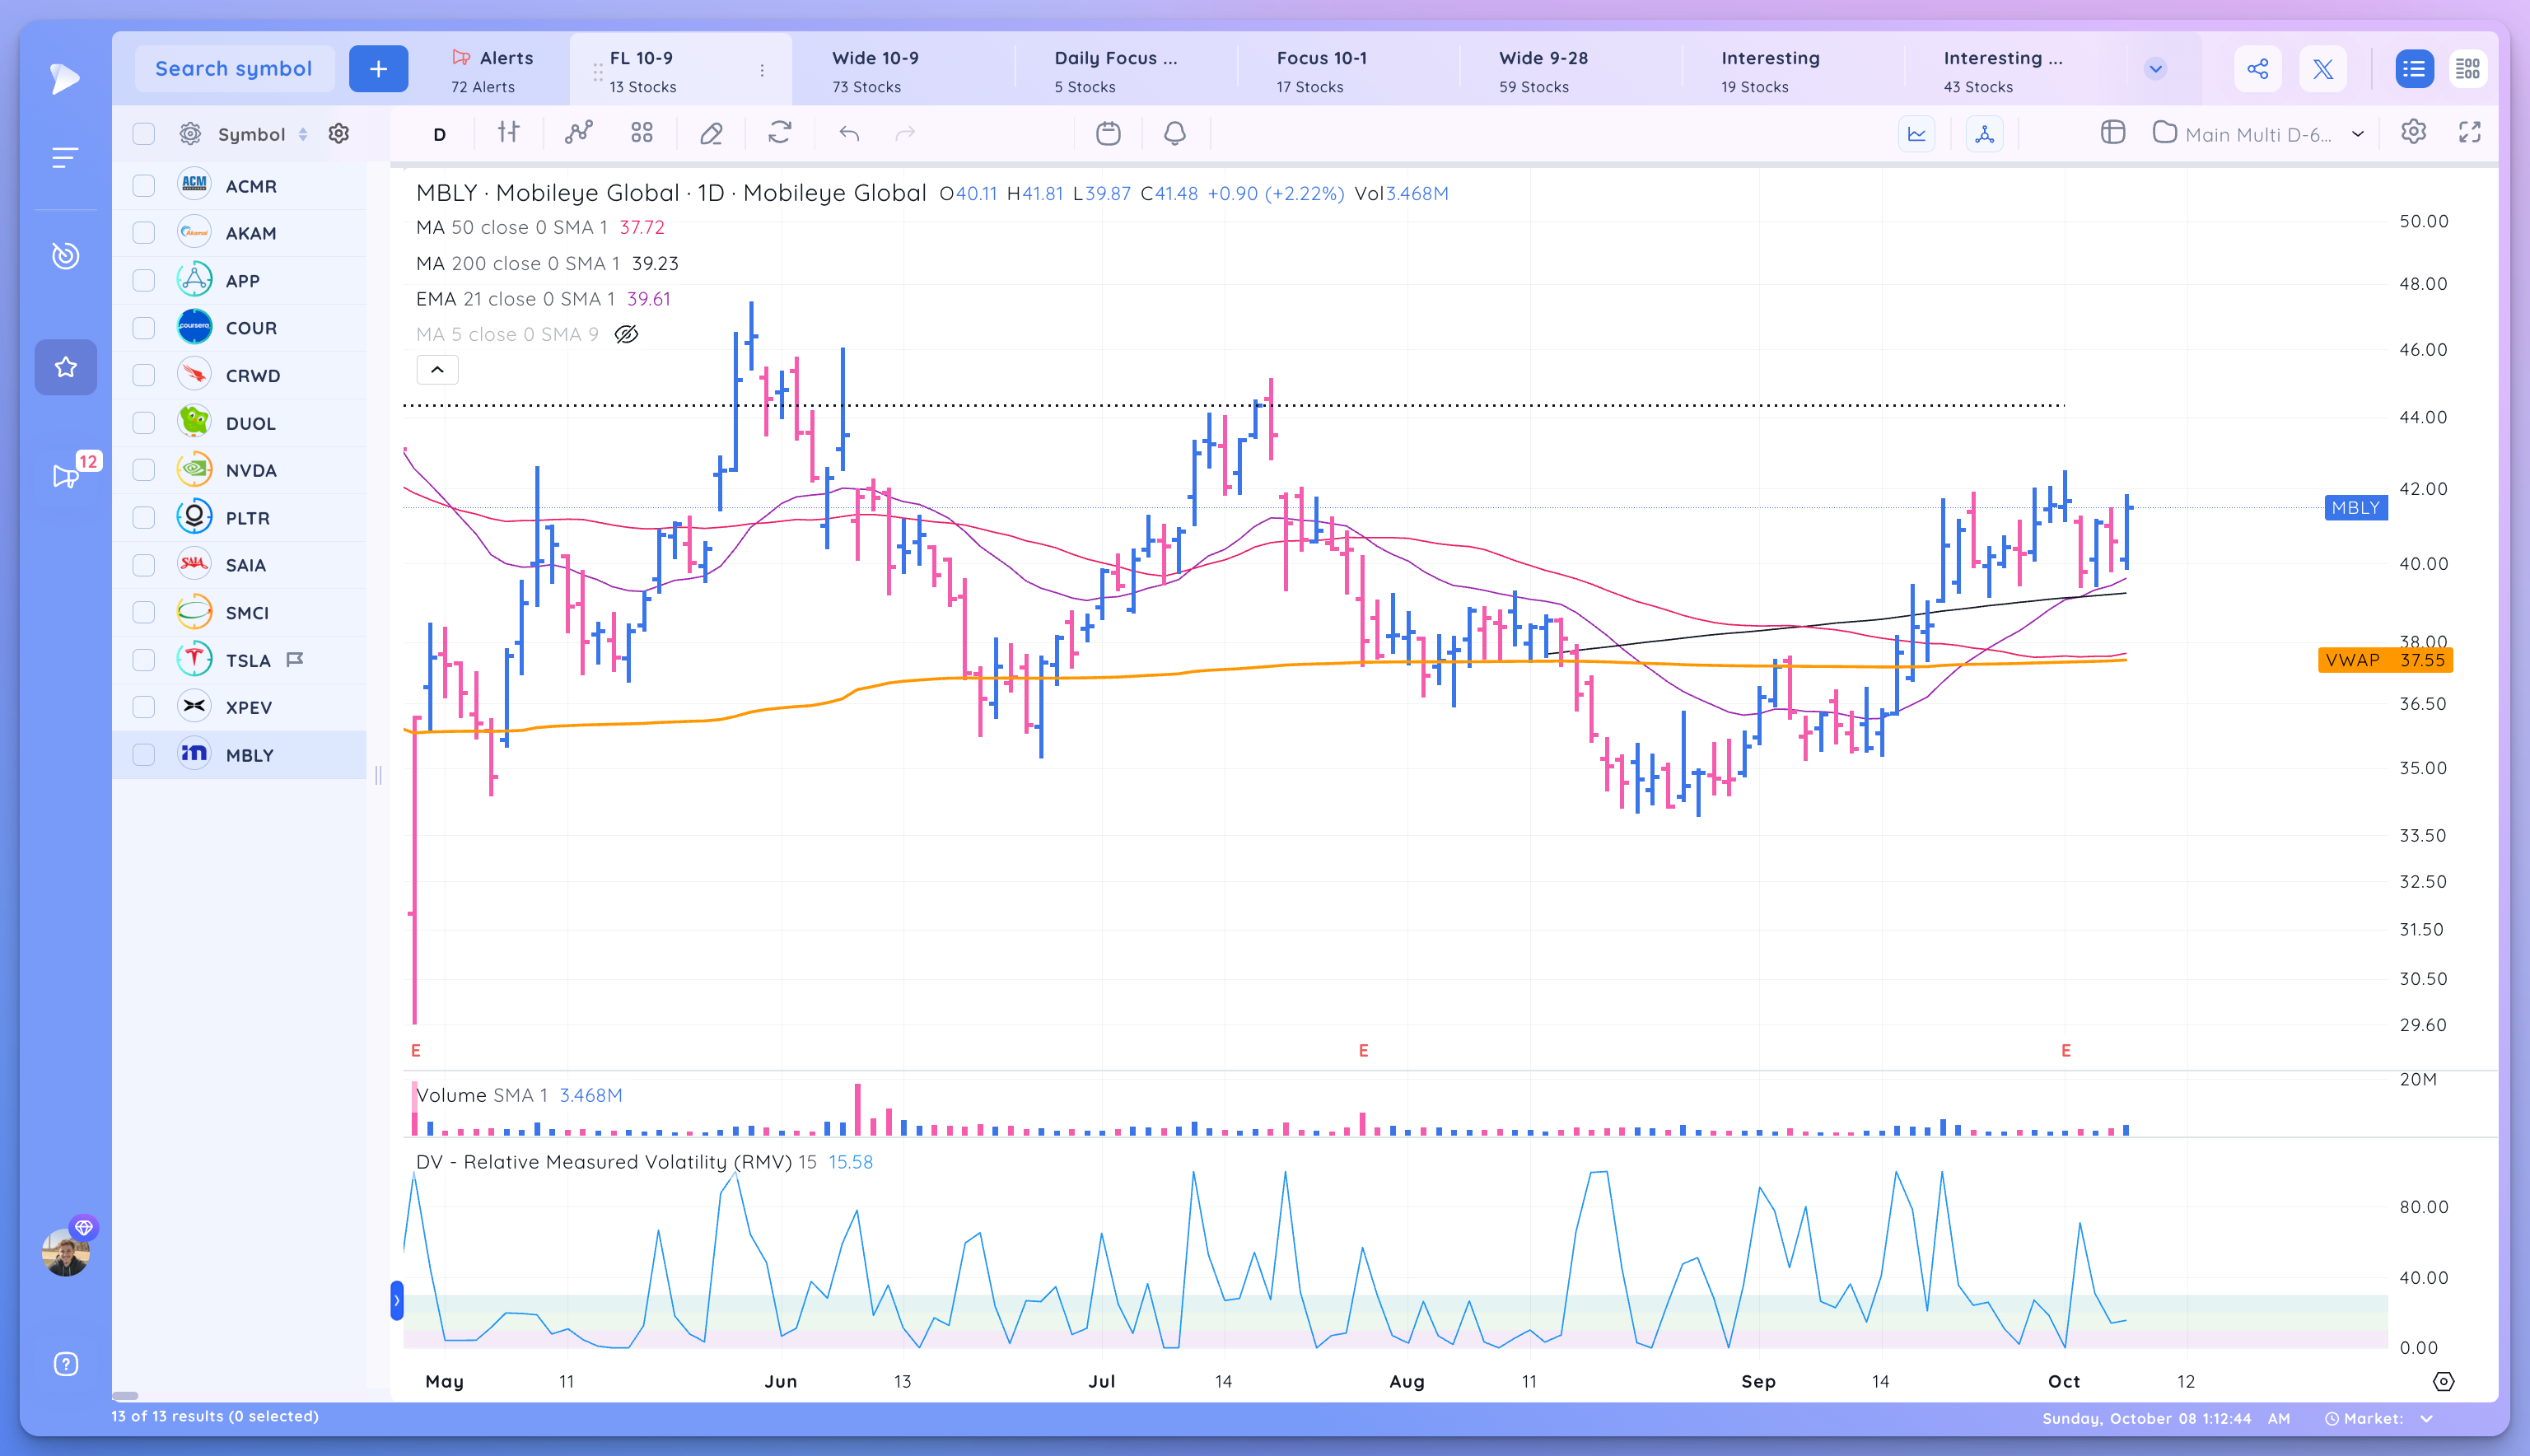Open Main Multi D-6 layout dropdown

(2259, 134)
